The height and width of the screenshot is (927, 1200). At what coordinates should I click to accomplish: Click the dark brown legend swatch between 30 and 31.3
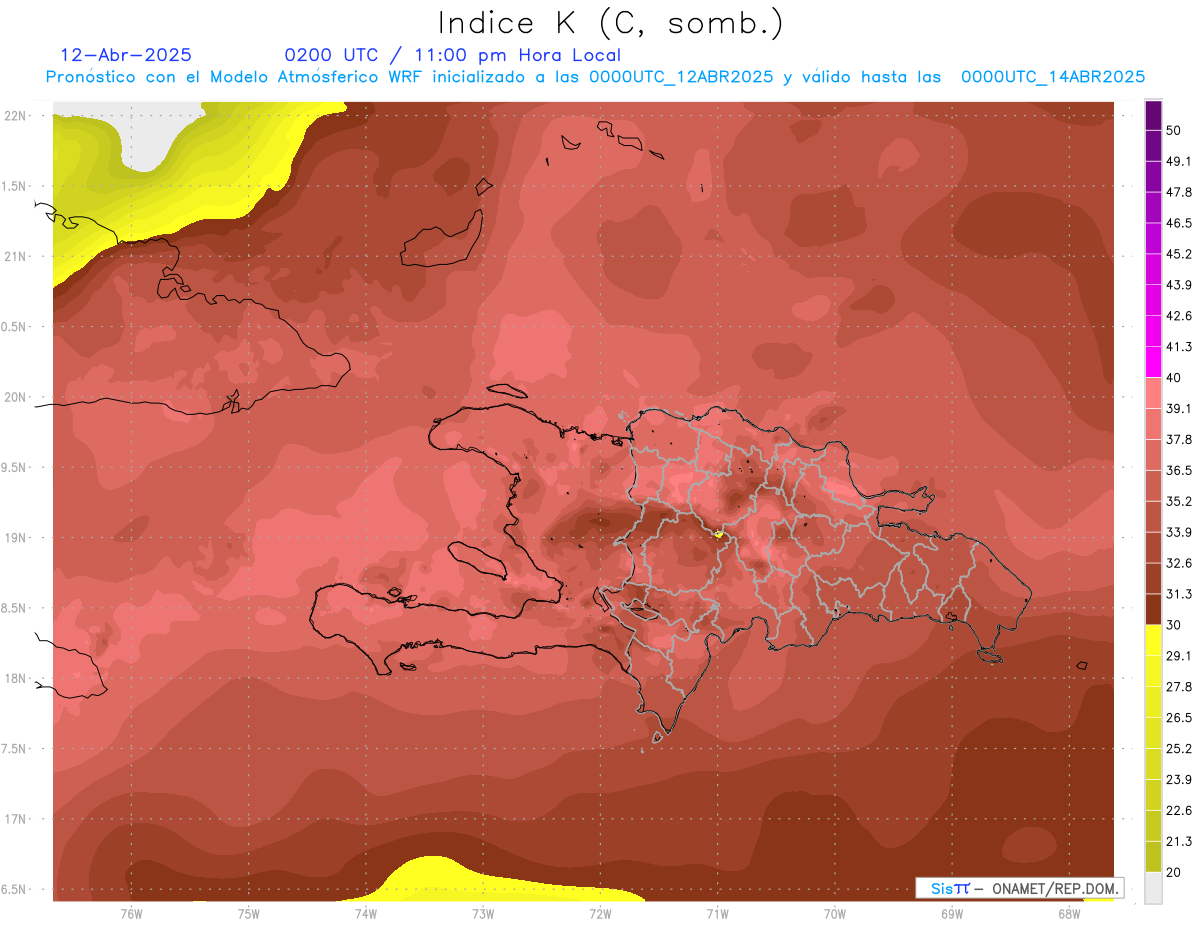point(1153,609)
